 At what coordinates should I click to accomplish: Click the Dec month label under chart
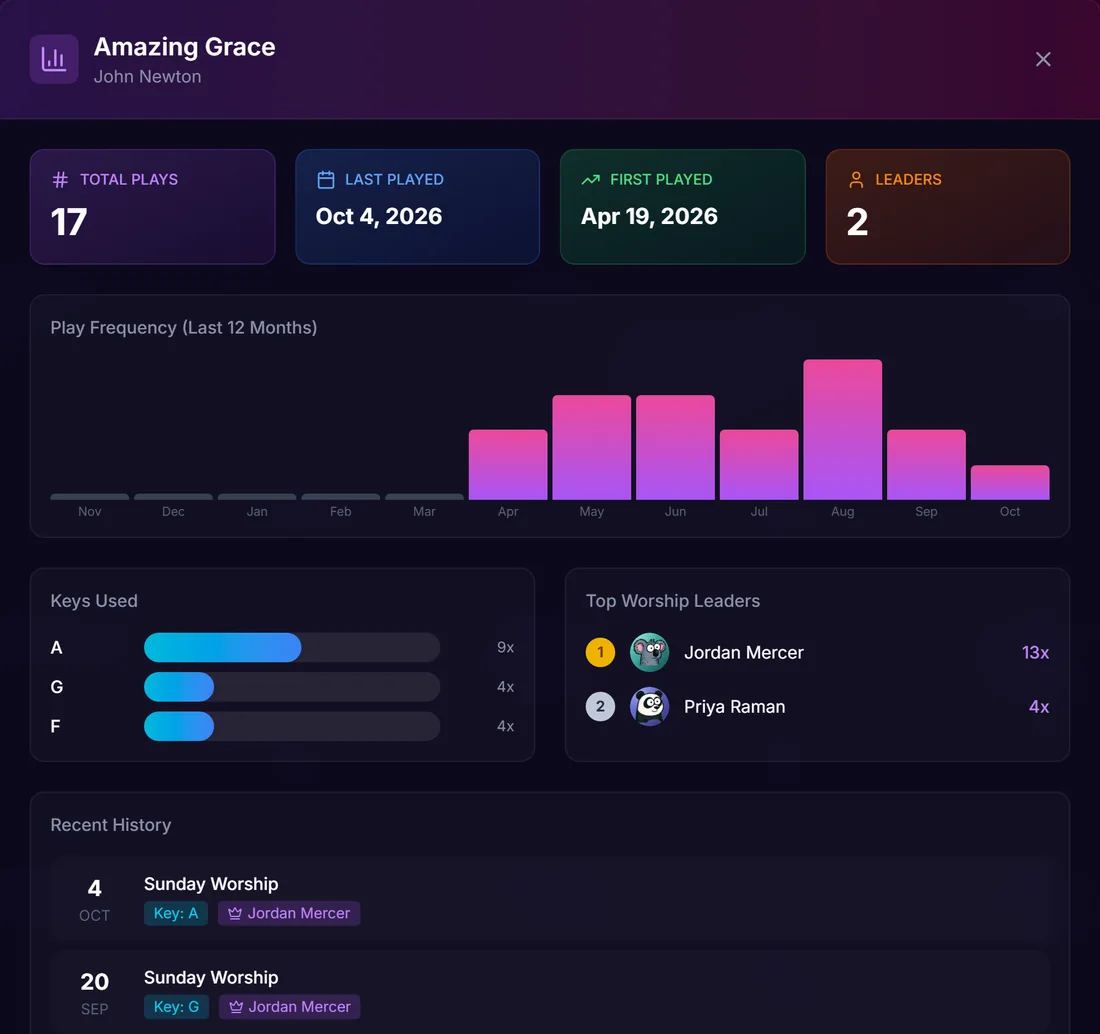(173, 511)
